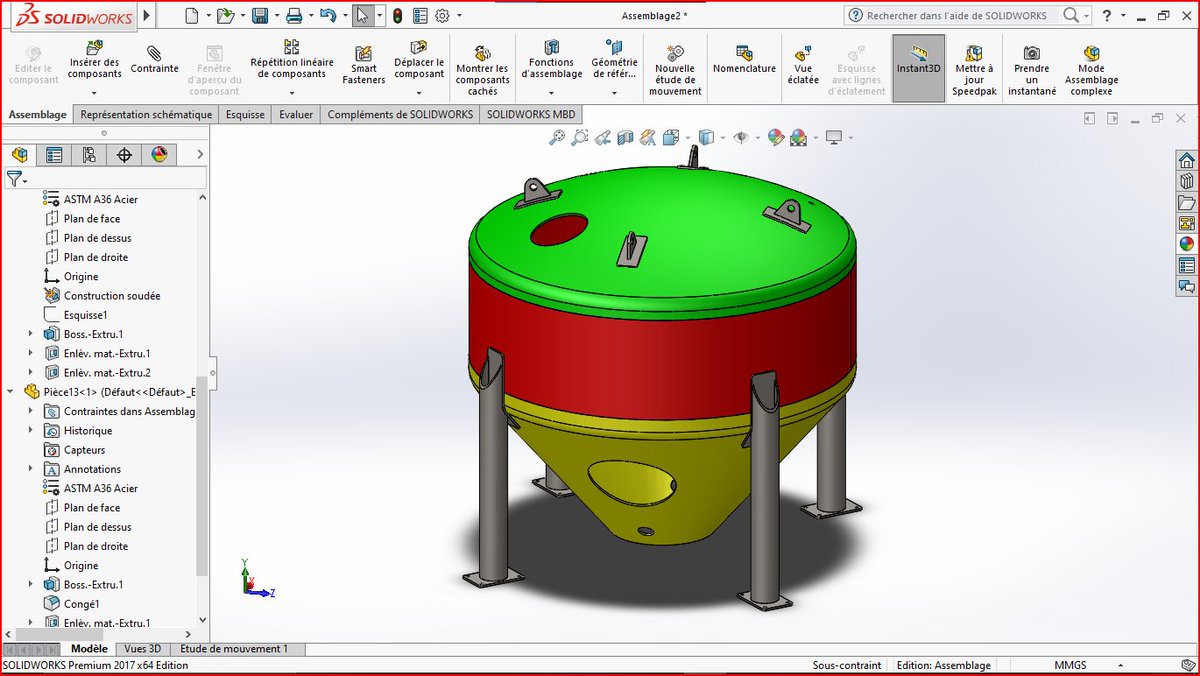Click the SOLIDWORKS help search field
Image resolution: width=1200 pixels, height=676 pixels.
(957, 16)
